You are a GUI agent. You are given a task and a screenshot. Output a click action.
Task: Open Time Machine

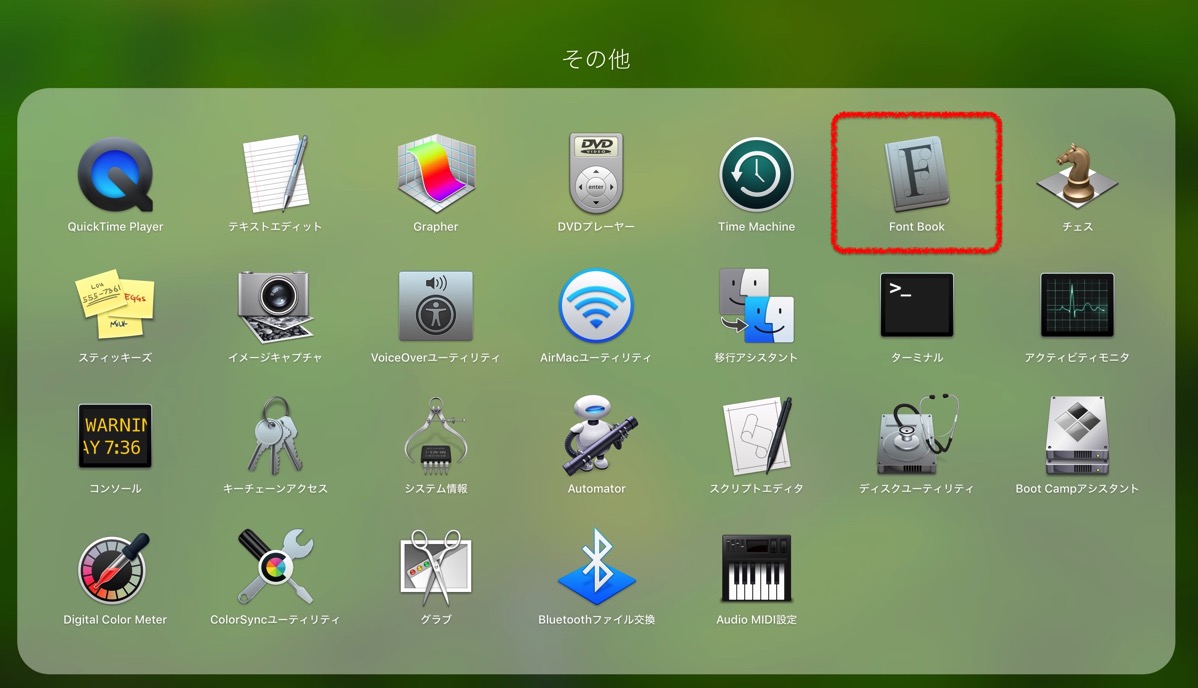(x=756, y=175)
